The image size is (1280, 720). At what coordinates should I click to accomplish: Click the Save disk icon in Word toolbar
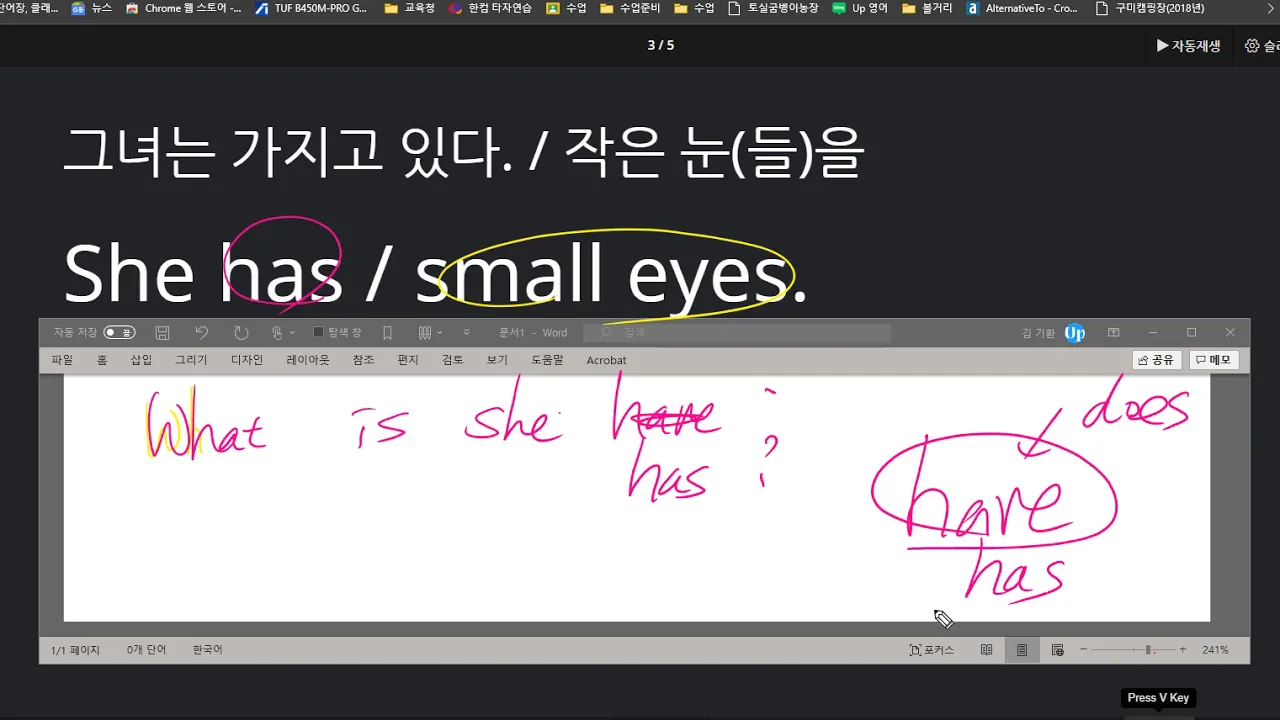(163, 332)
